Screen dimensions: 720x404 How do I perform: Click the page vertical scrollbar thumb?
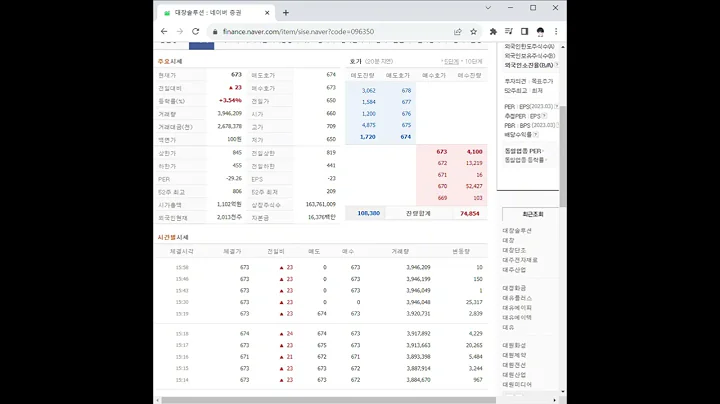pos(563,156)
